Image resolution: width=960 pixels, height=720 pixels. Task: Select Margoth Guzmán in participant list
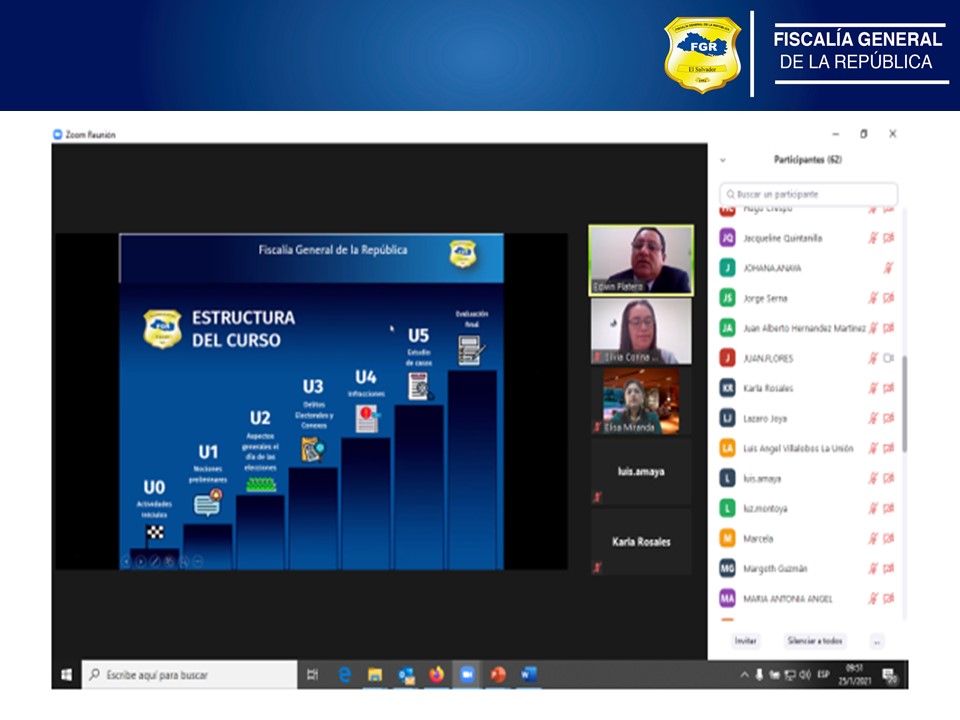point(775,568)
